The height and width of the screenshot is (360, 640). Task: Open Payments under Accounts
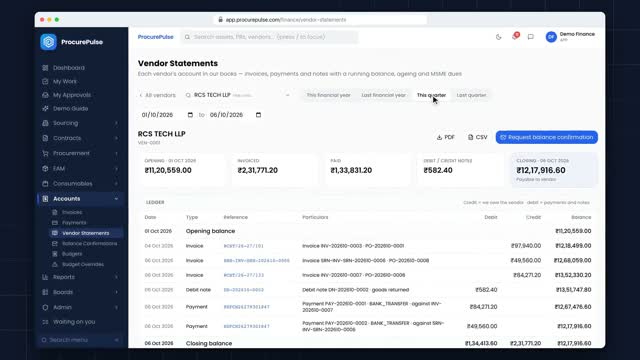pyautogui.click(x=74, y=223)
